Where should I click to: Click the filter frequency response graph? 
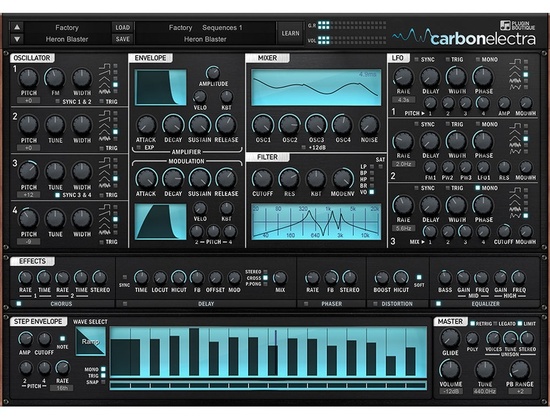[316, 222]
